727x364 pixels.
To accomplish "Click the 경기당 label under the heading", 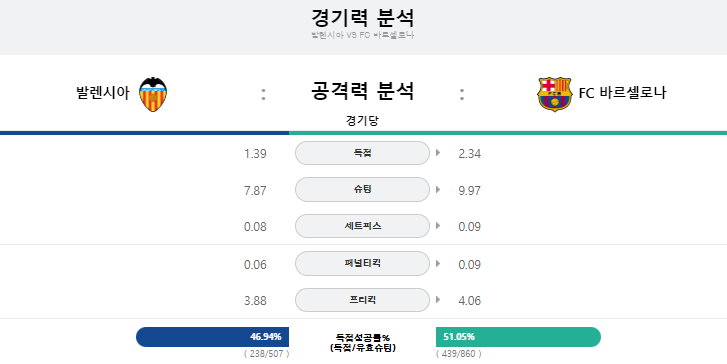I will click(x=362, y=121).
